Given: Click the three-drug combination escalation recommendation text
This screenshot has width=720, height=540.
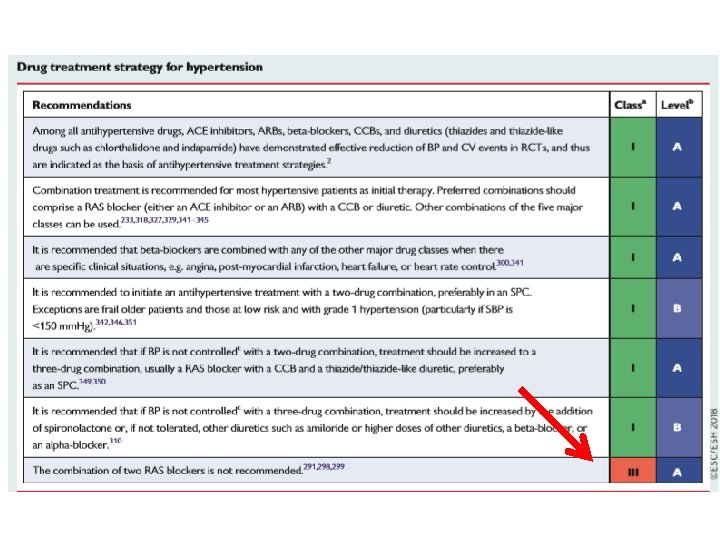Looking at the screenshot, I should pos(284,368).
